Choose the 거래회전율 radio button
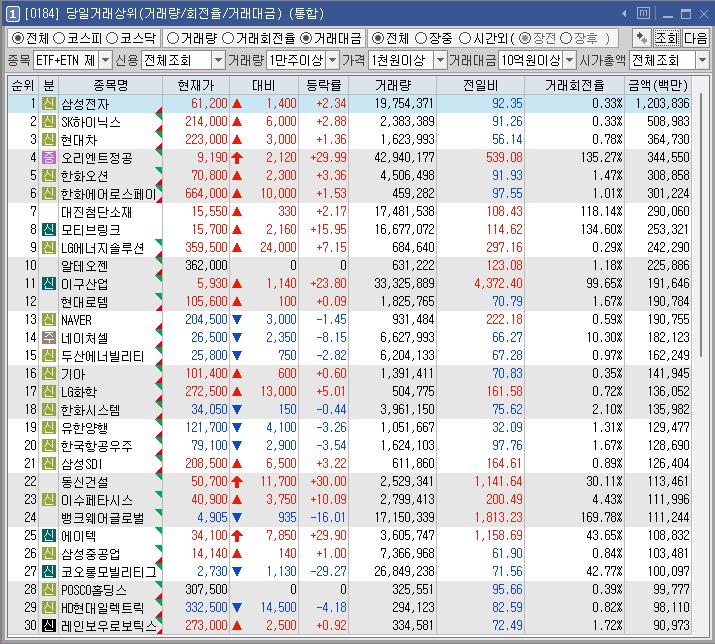715x644 pixels. click(228, 38)
